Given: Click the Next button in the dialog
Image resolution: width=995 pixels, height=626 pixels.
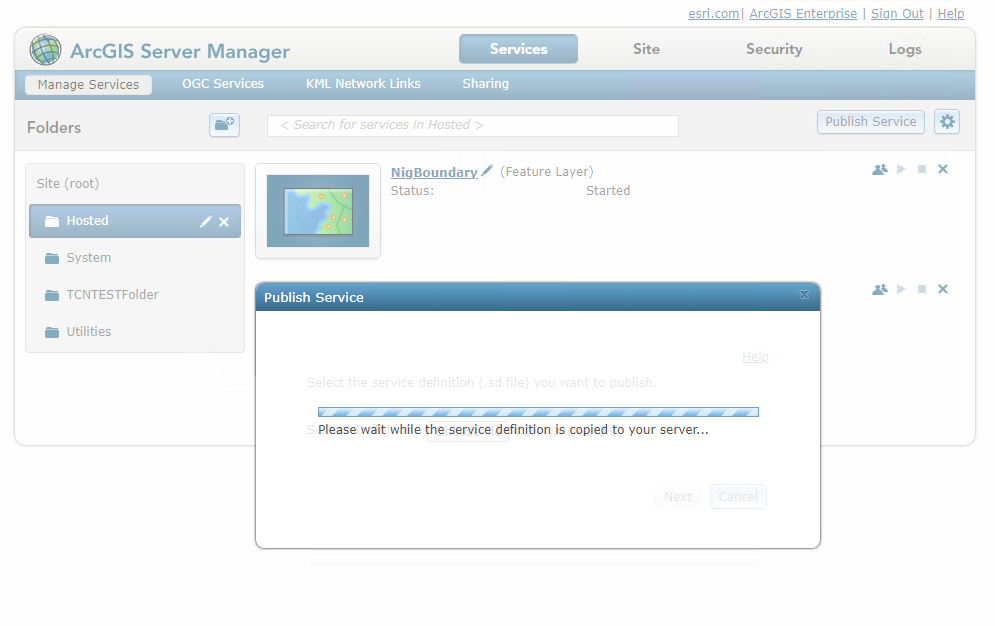Looking at the screenshot, I should (x=678, y=497).
